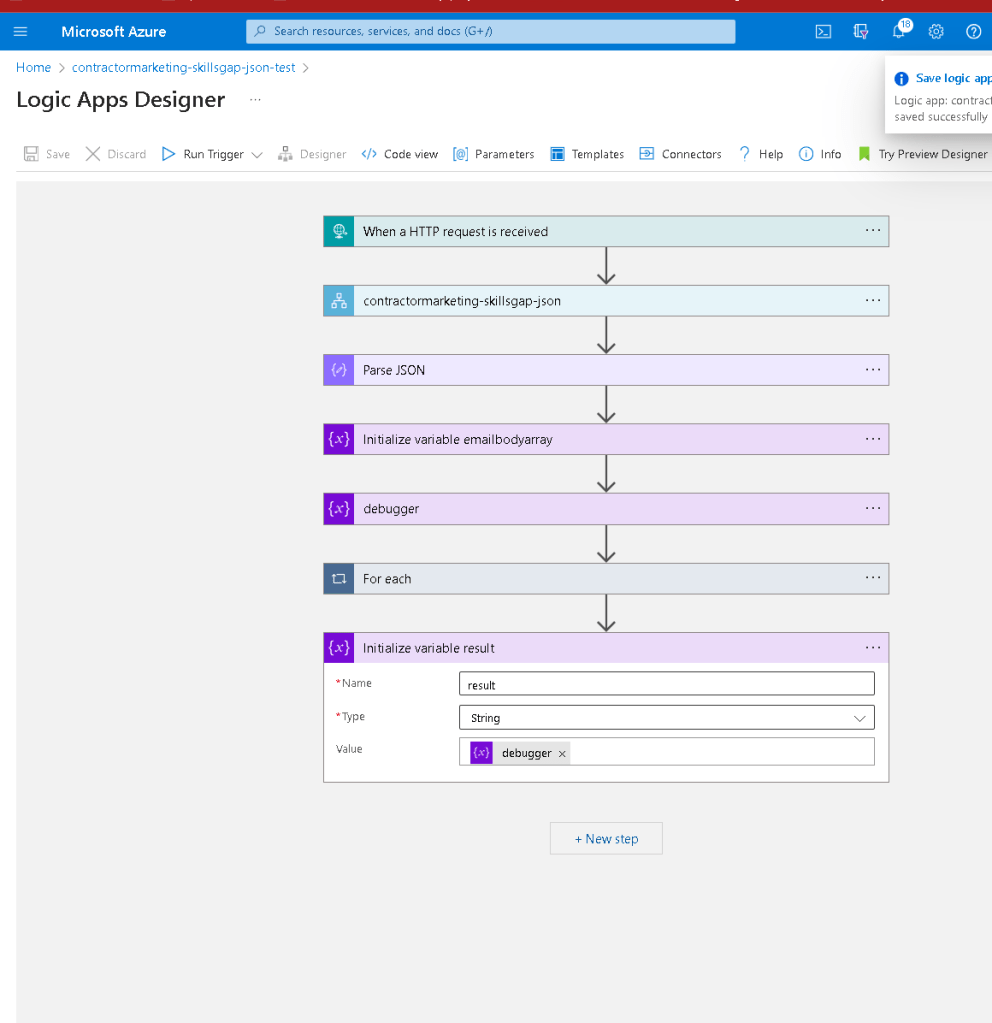Open the Directories and subscriptions filter icon
Viewport: 992px width, 1023px height.
pyautogui.click(x=861, y=31)
